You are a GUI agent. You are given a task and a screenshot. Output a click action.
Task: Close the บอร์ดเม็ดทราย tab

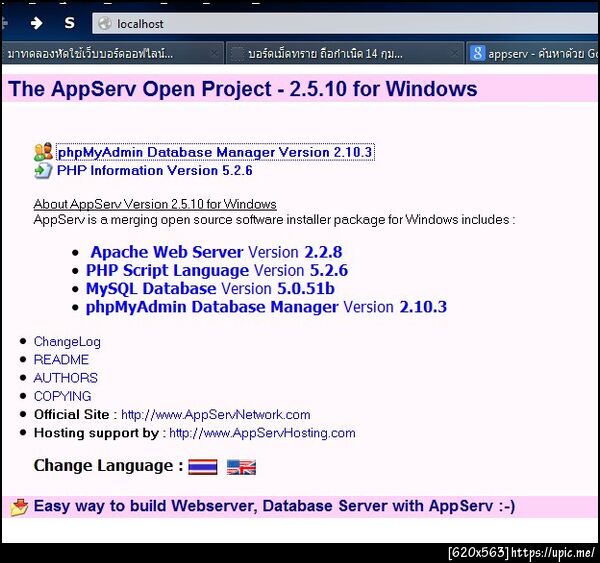tap(454, 53)
